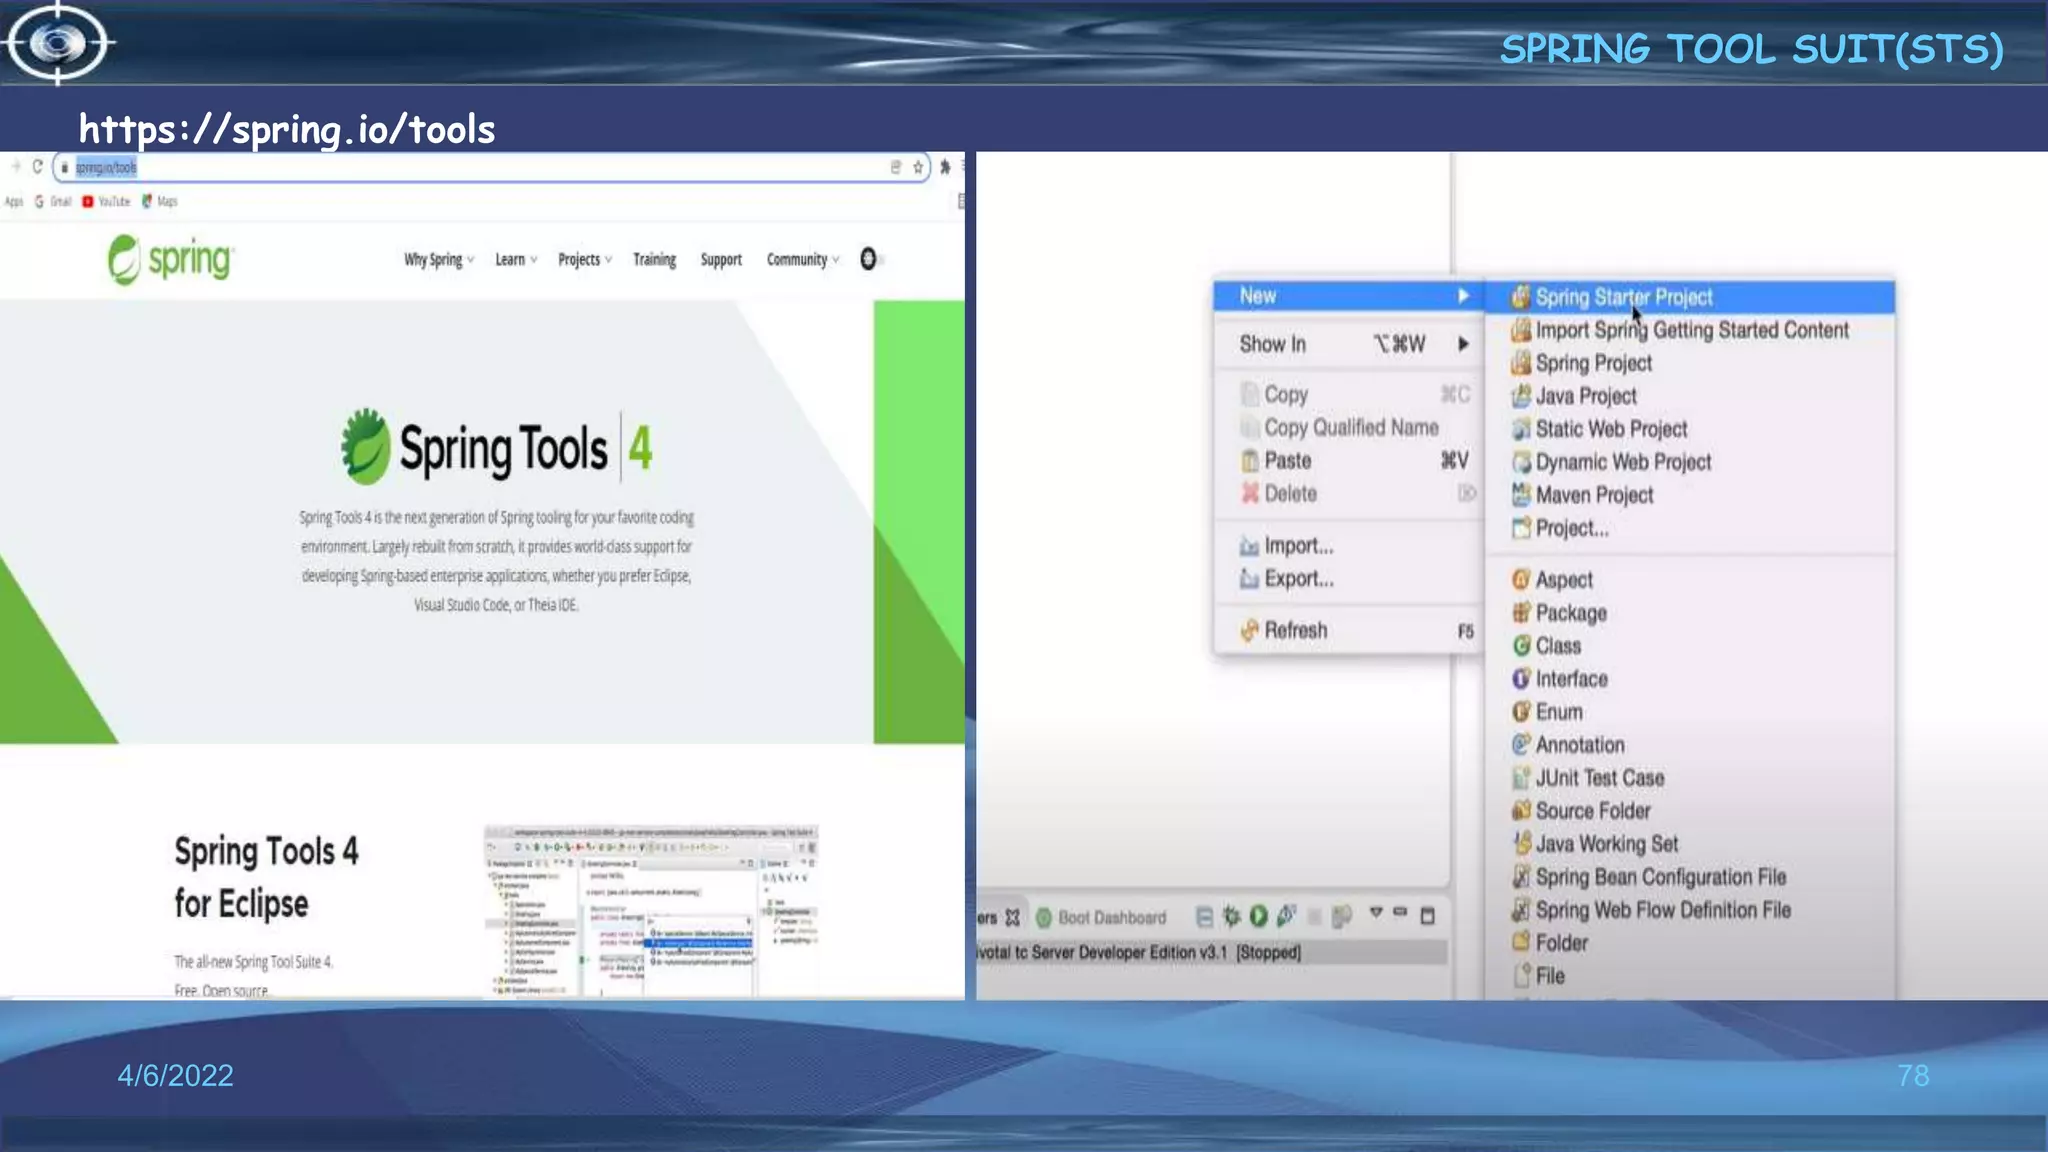Screen dimensions: 2048x1152
Task: Select Copy Qualified Name entry
Action: click(1348, 427)
